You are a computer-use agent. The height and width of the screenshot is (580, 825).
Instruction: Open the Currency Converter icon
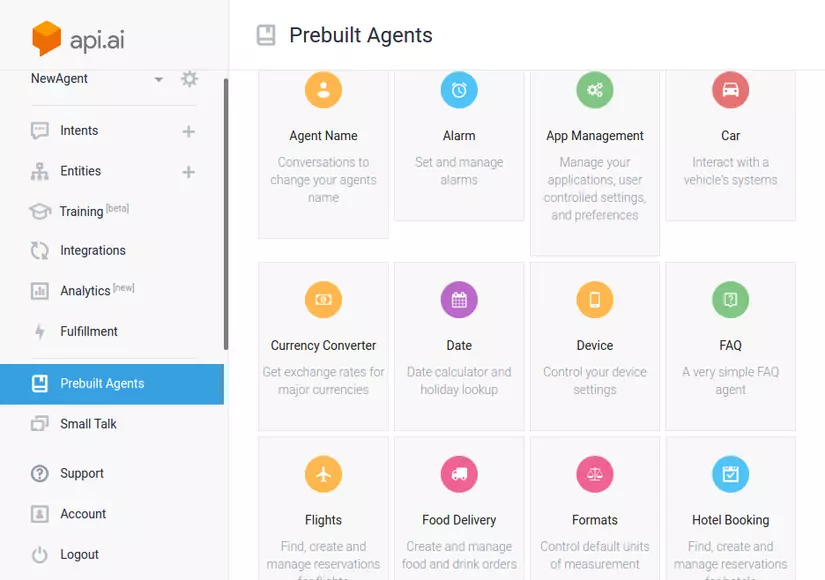(323, 299)
